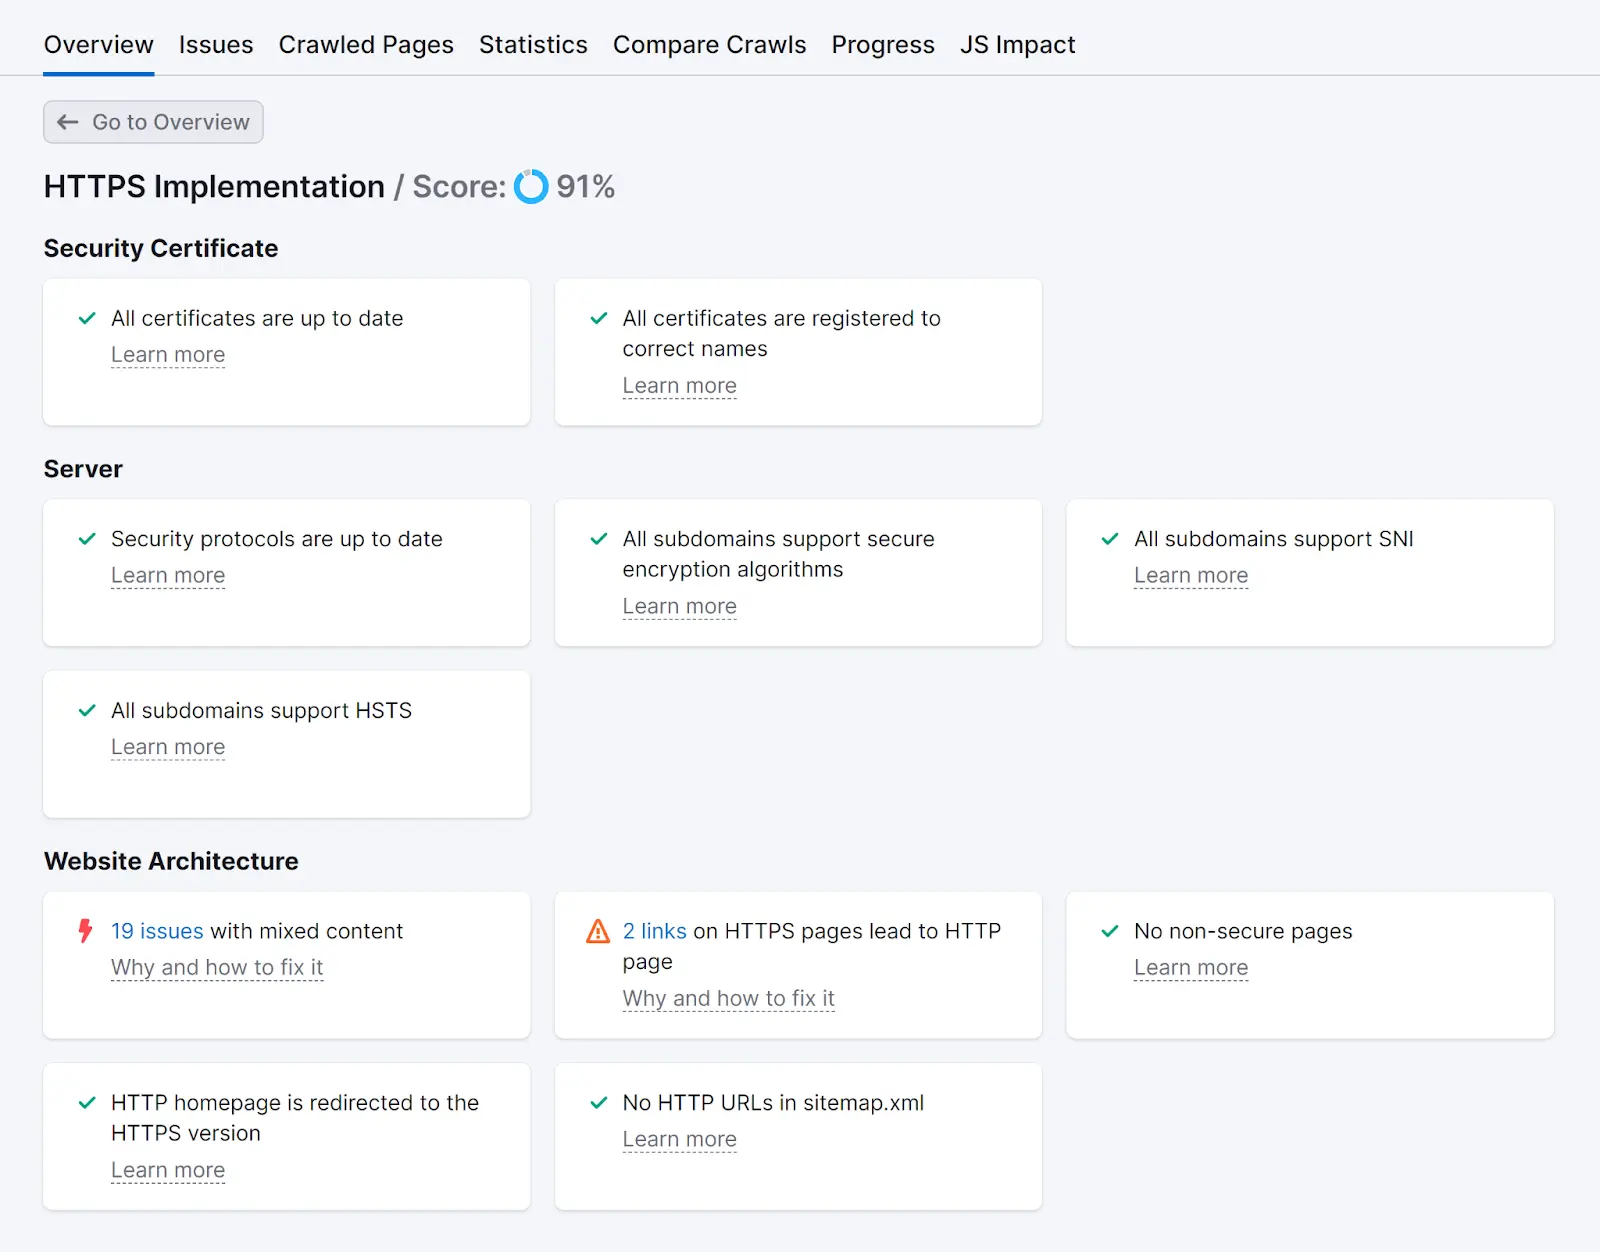Screen dimensions: 1600x1252
Task: Open the JS Impact section
Action: point(1017,44)
